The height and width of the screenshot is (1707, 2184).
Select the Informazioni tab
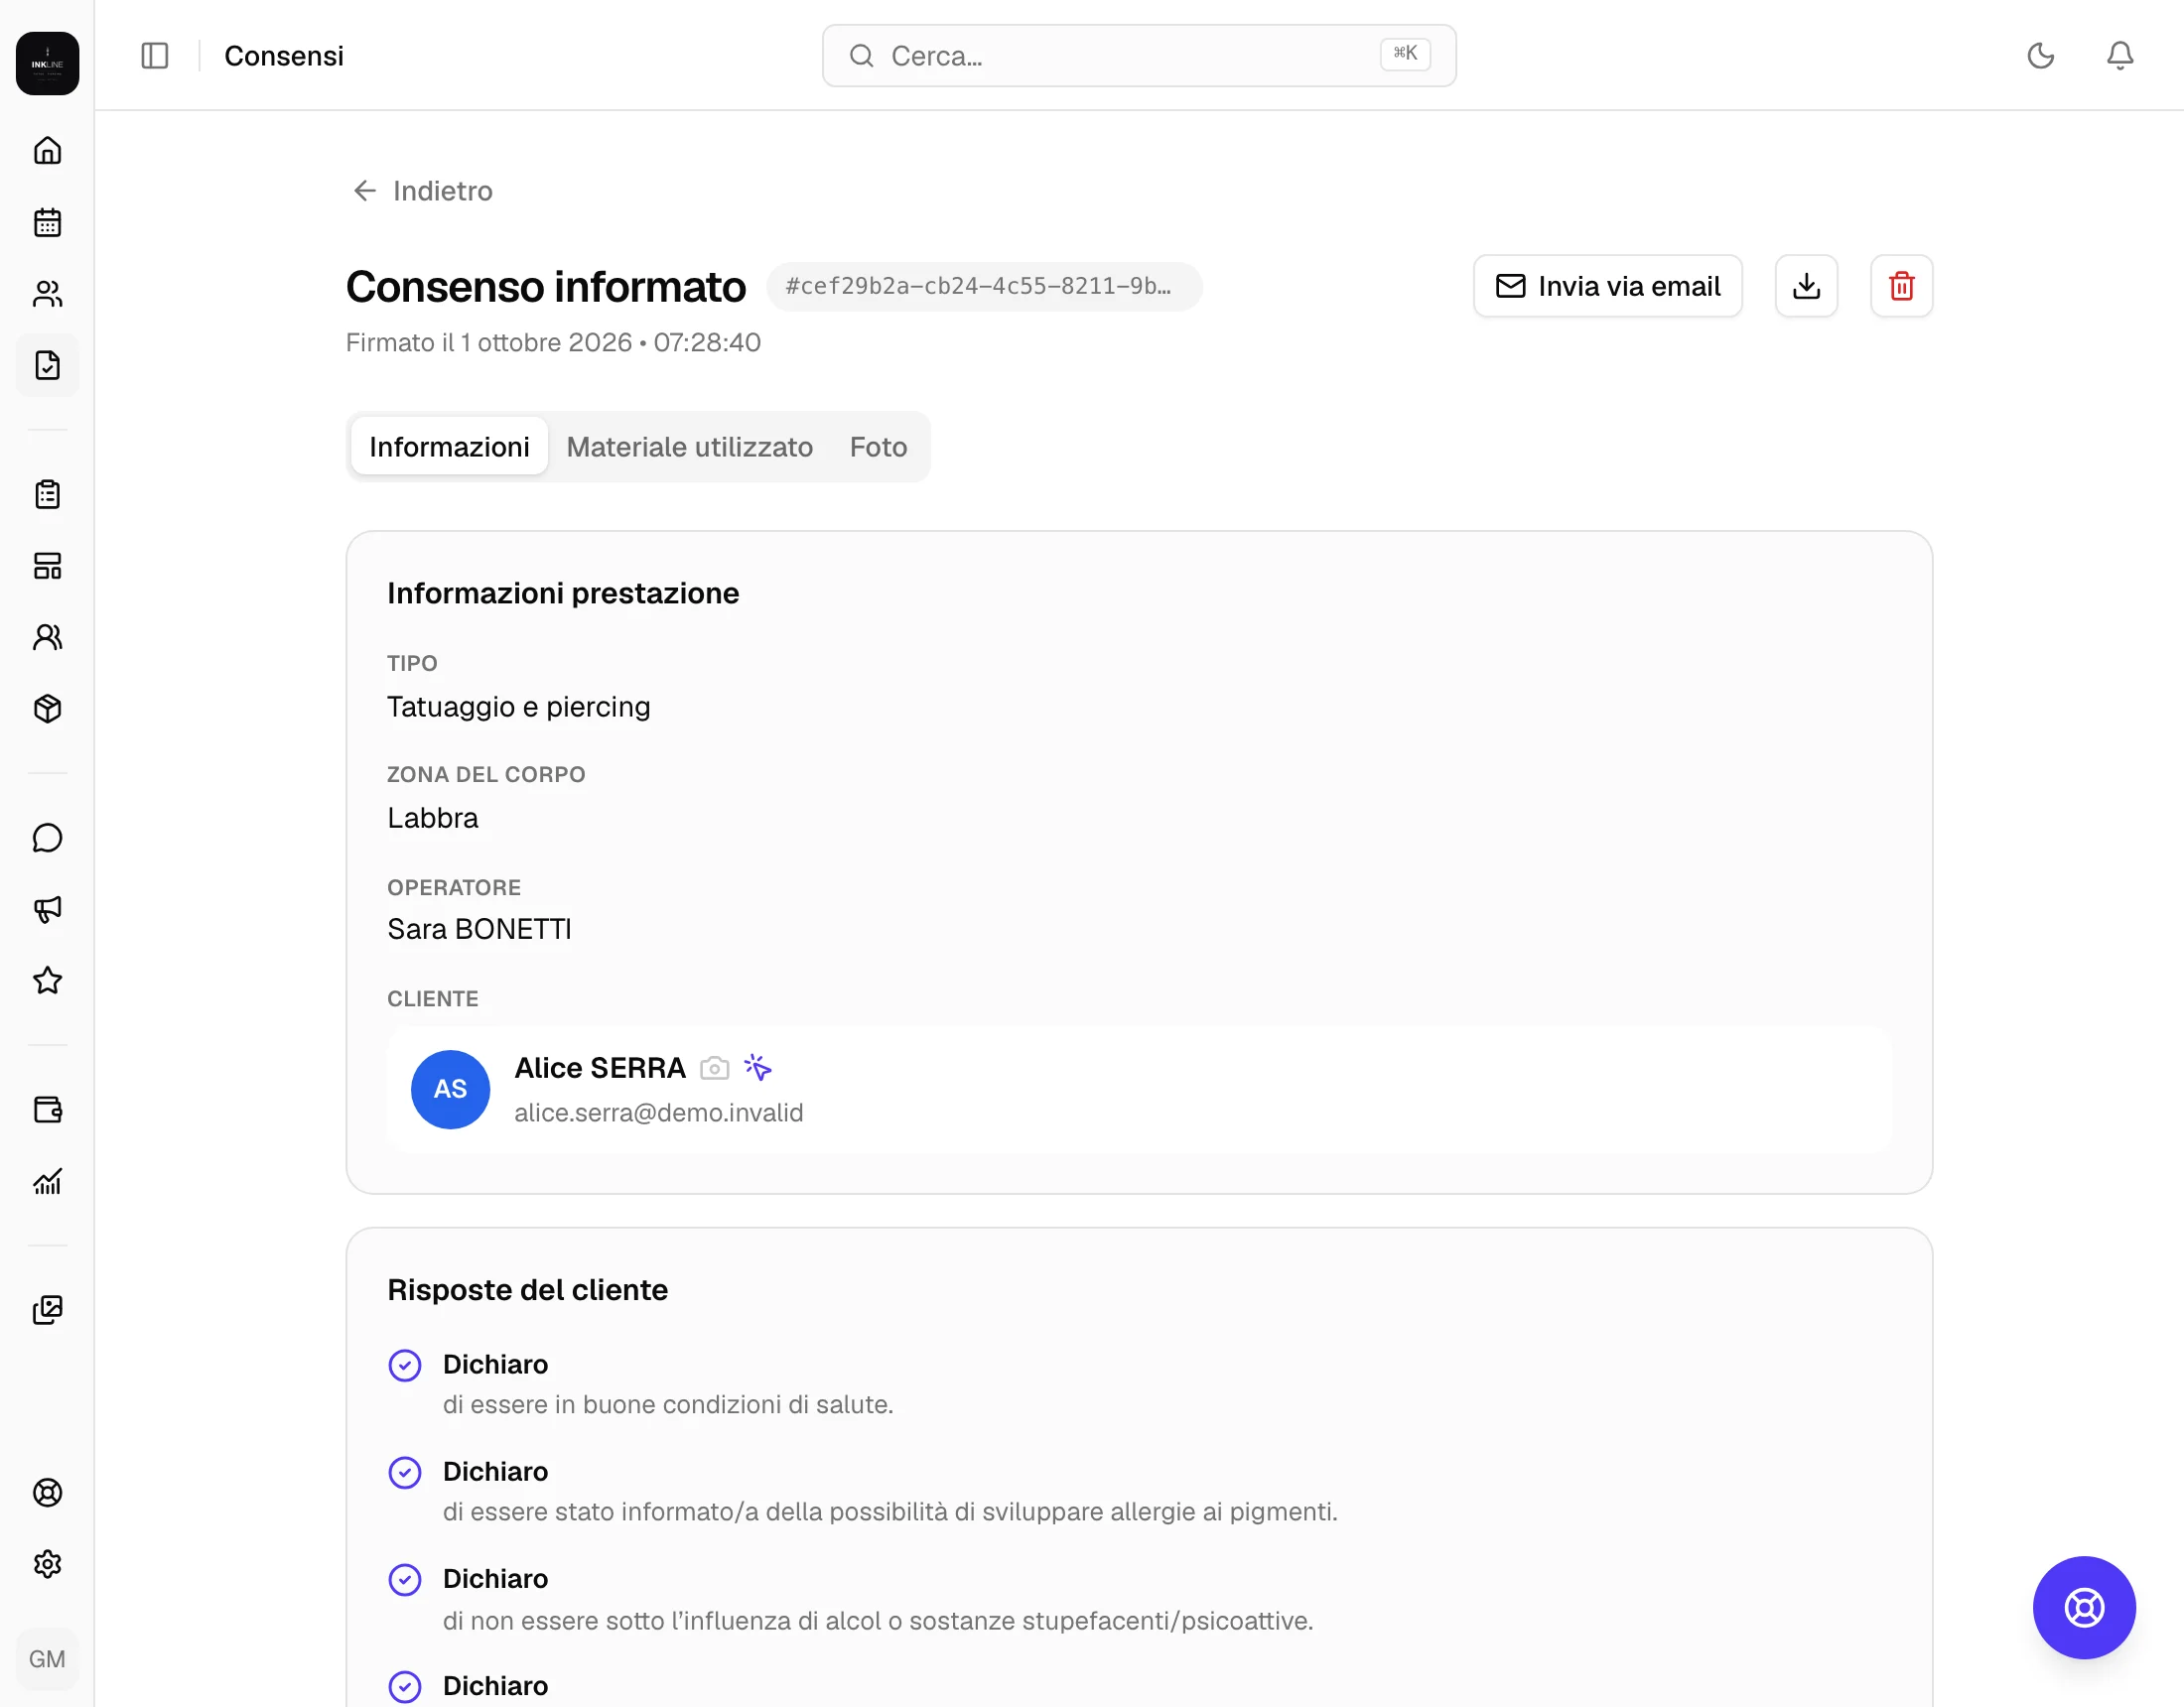tap(449, 447)
